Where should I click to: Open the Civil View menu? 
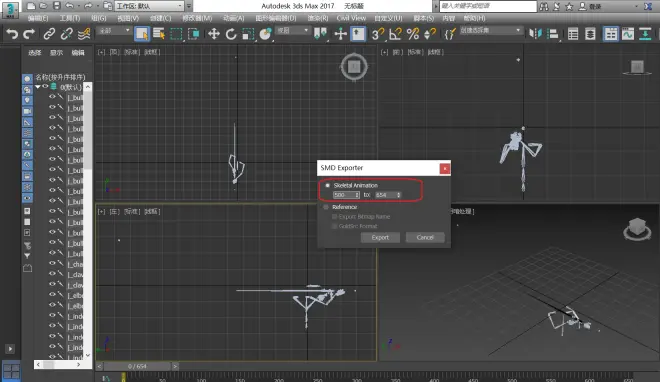[351, 18]
